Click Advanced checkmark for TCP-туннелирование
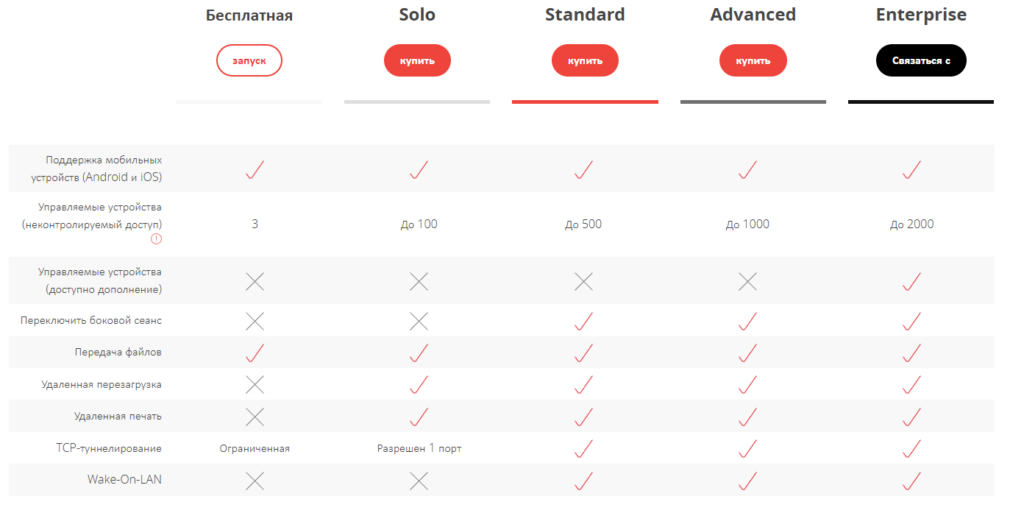1024x513 pixels. 747,449
